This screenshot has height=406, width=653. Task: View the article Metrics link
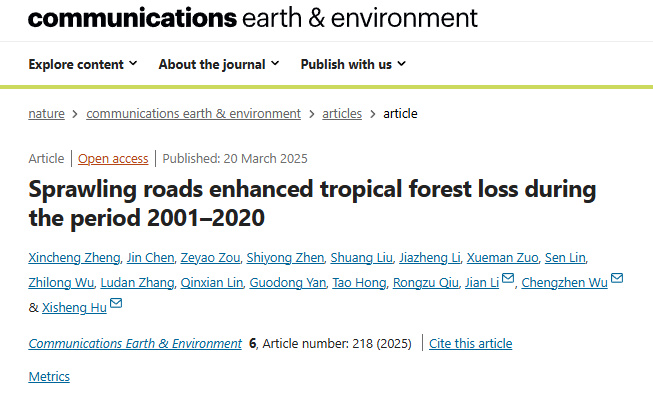pos(49,377)
